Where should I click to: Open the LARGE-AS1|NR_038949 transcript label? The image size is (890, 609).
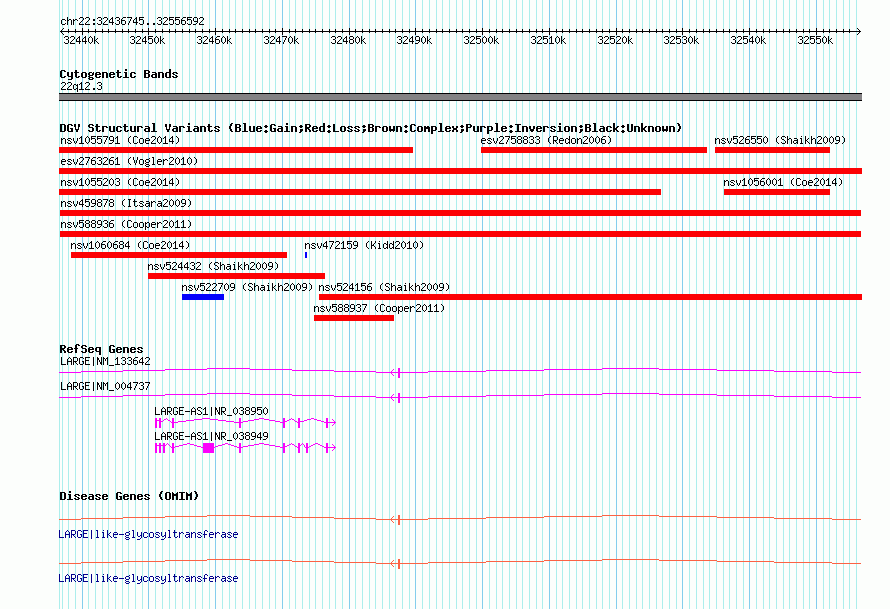click(x=211, y=436)
